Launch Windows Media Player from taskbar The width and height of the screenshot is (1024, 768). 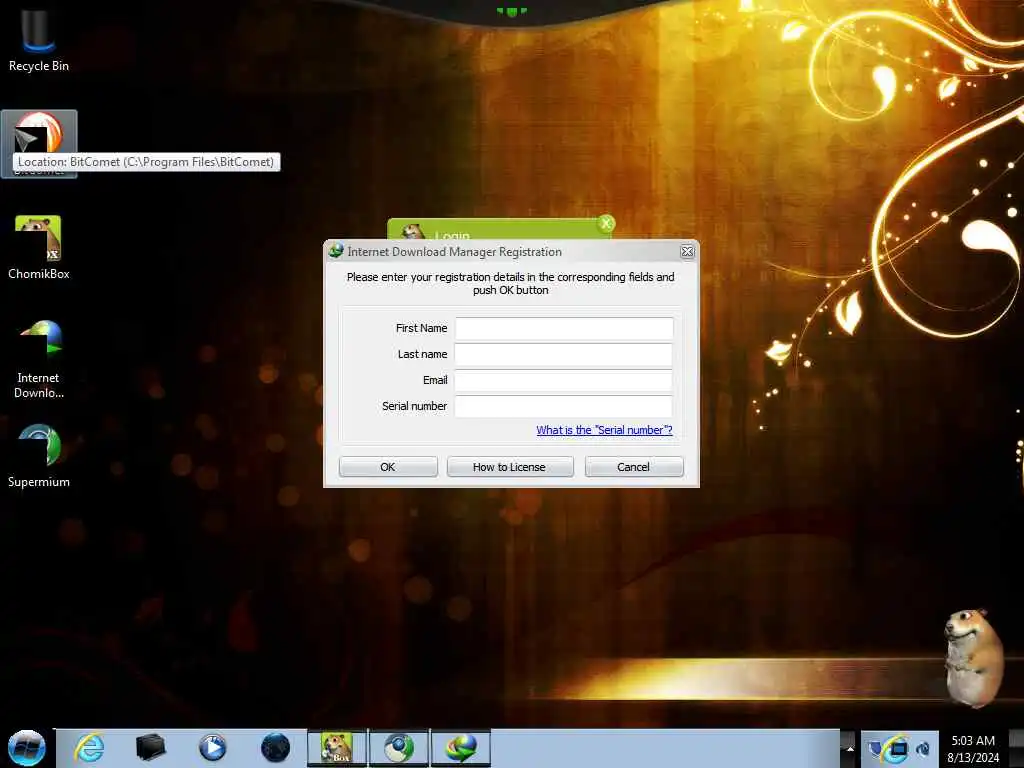212,748
